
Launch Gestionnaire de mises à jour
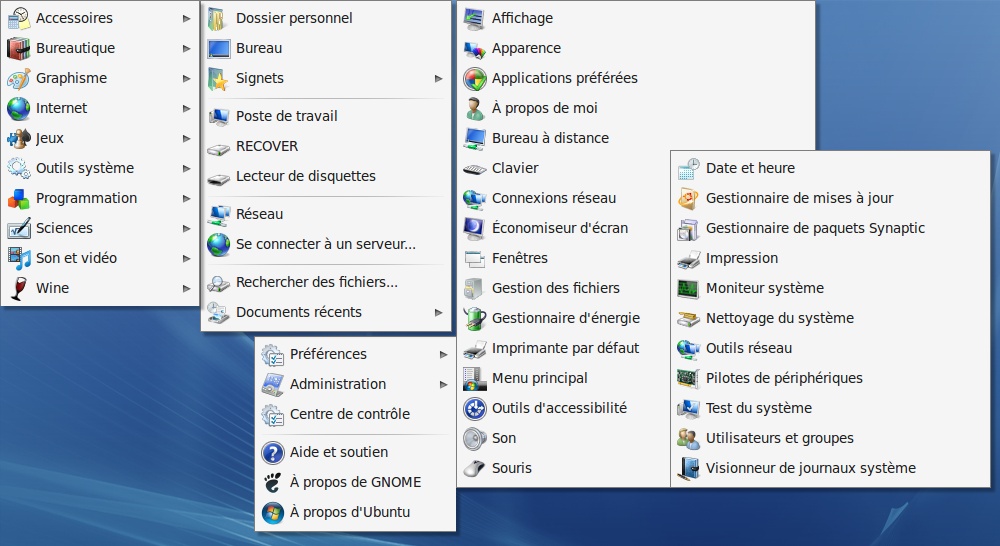coord(830,198)
